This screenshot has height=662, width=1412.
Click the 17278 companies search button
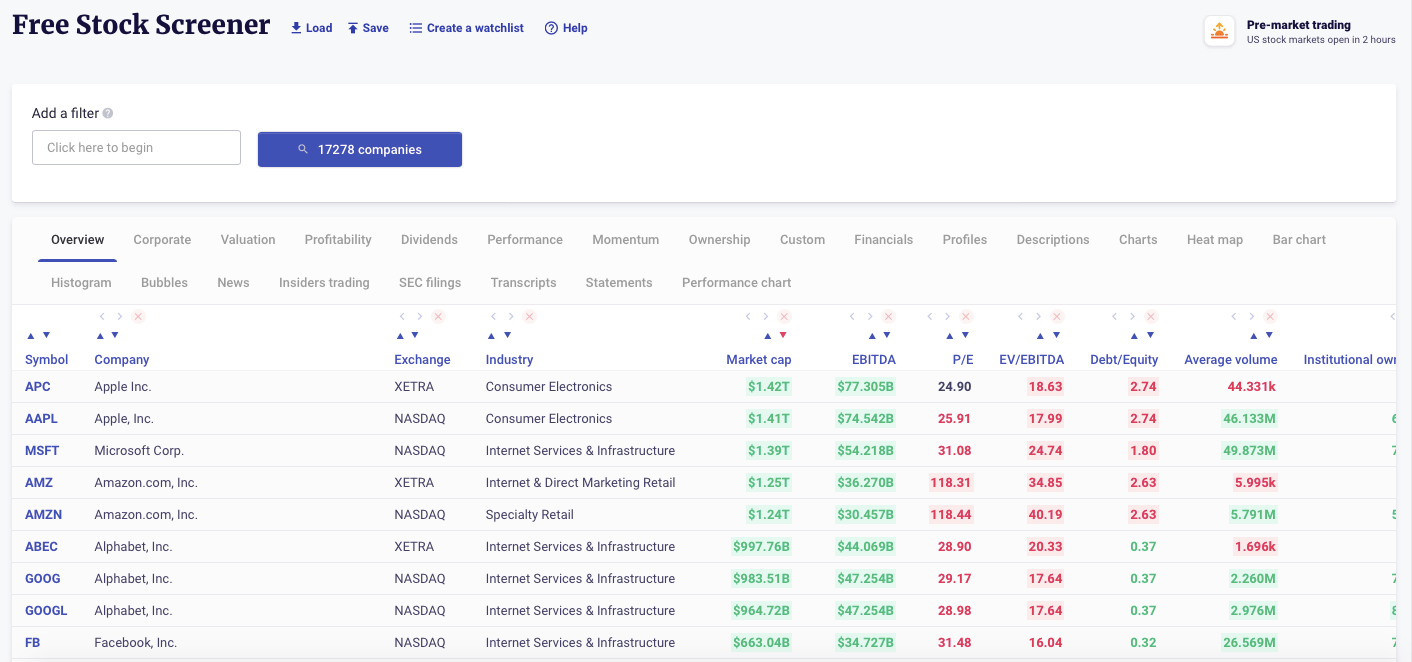(x=360, y=149)
